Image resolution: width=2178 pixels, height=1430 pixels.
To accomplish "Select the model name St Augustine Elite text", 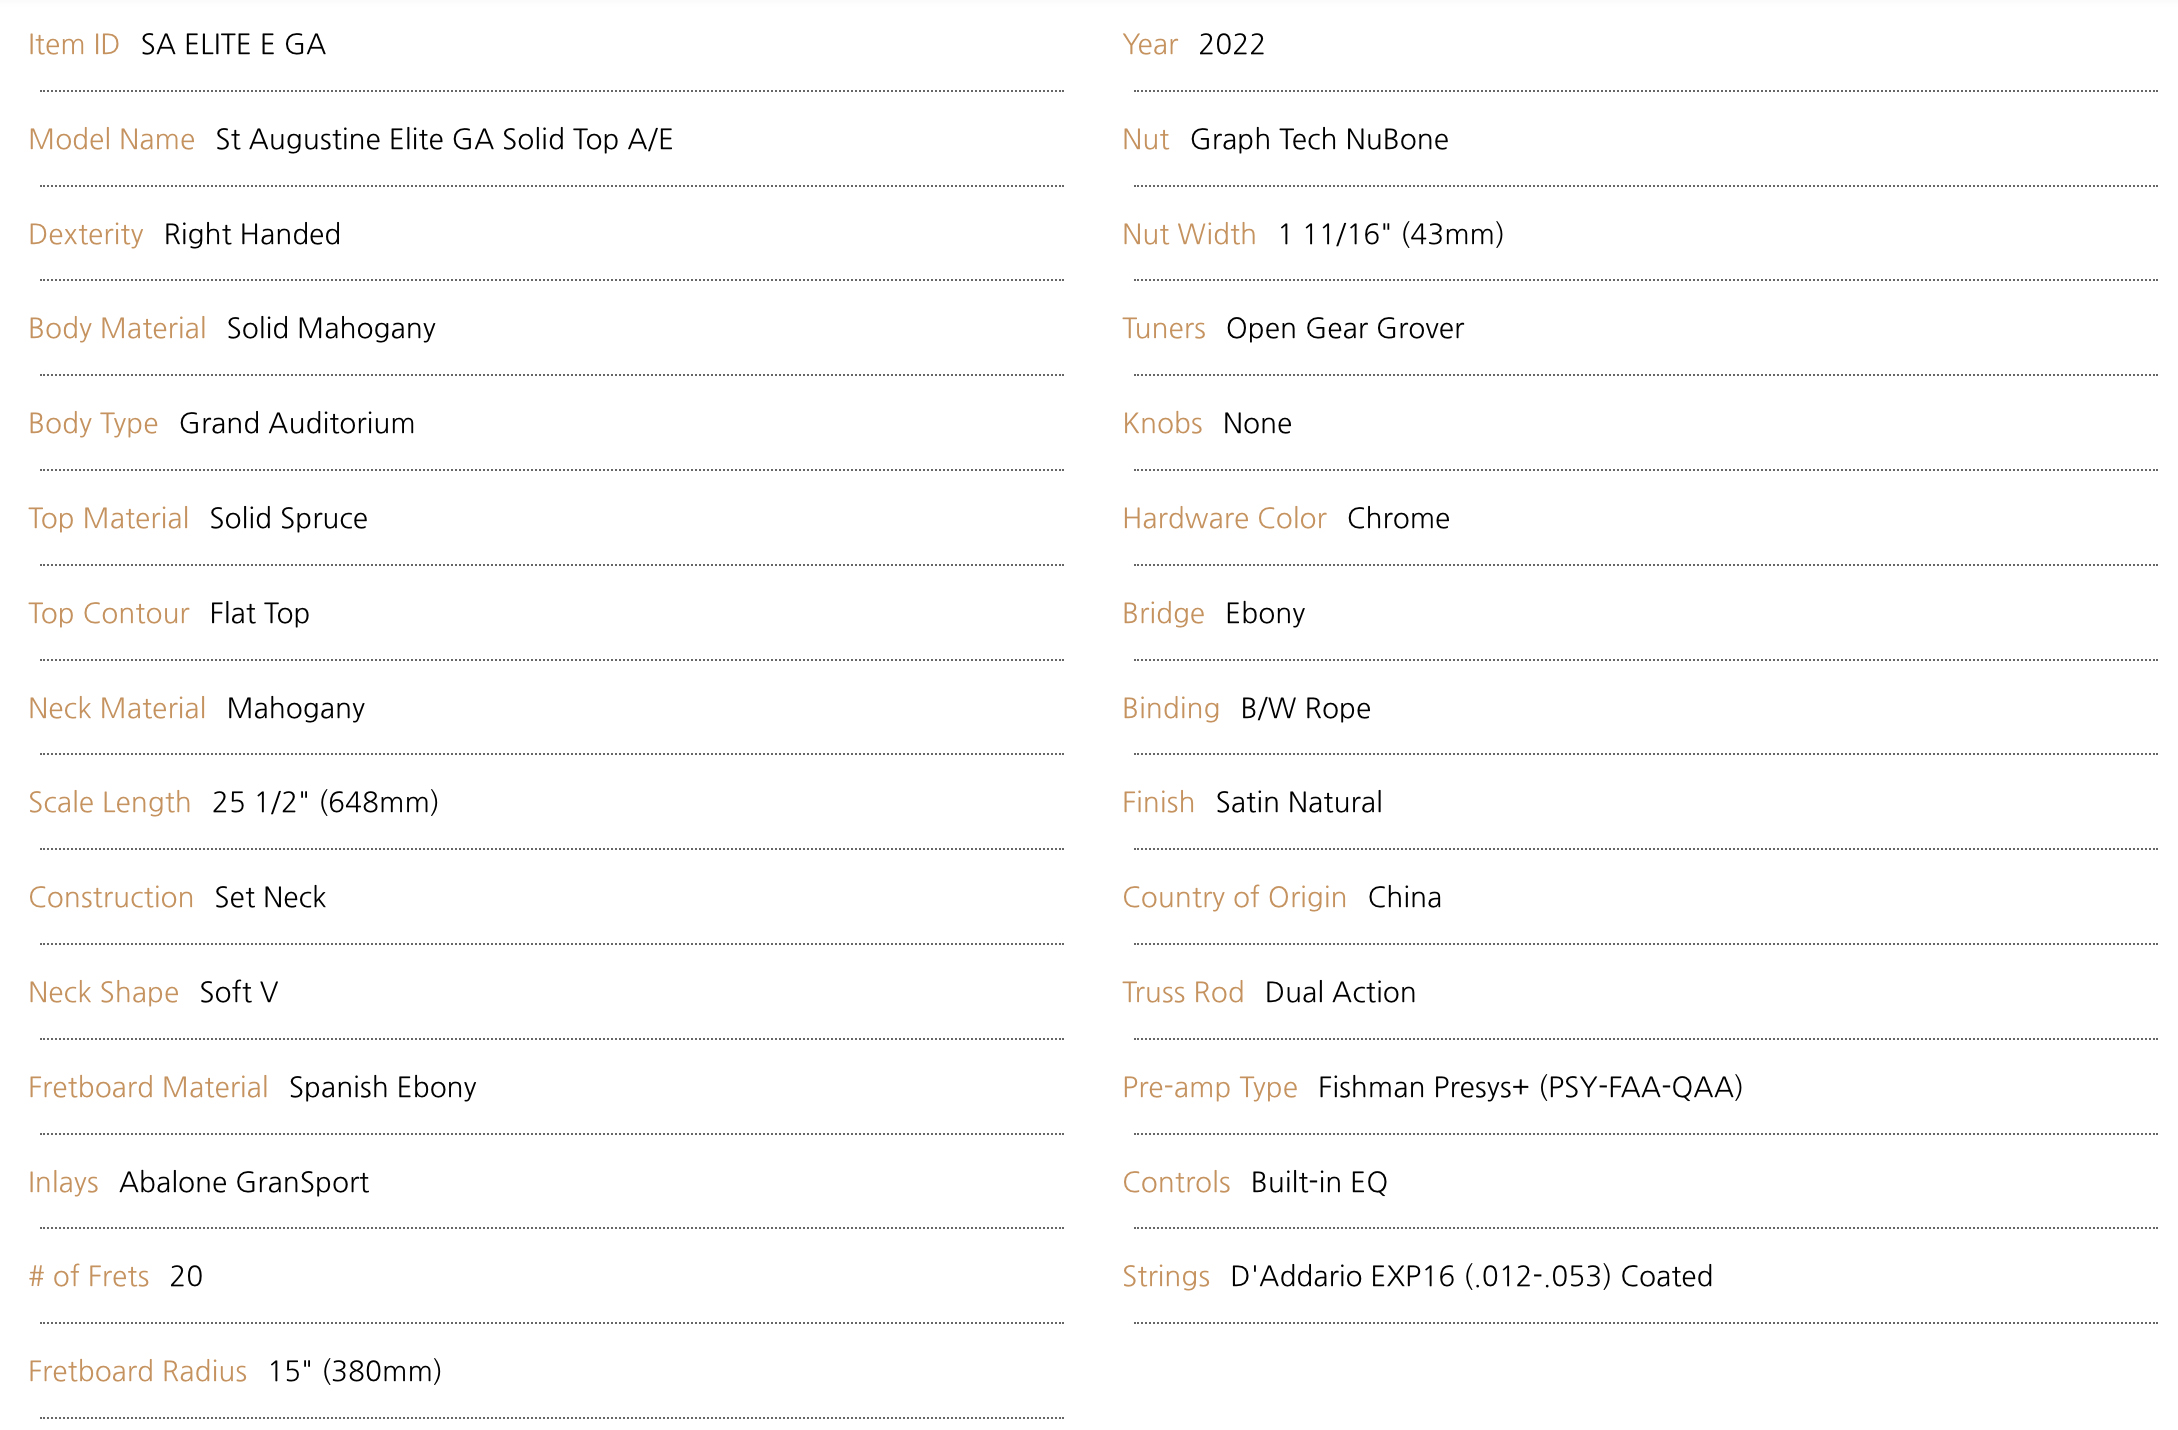I will click(443, 139).
